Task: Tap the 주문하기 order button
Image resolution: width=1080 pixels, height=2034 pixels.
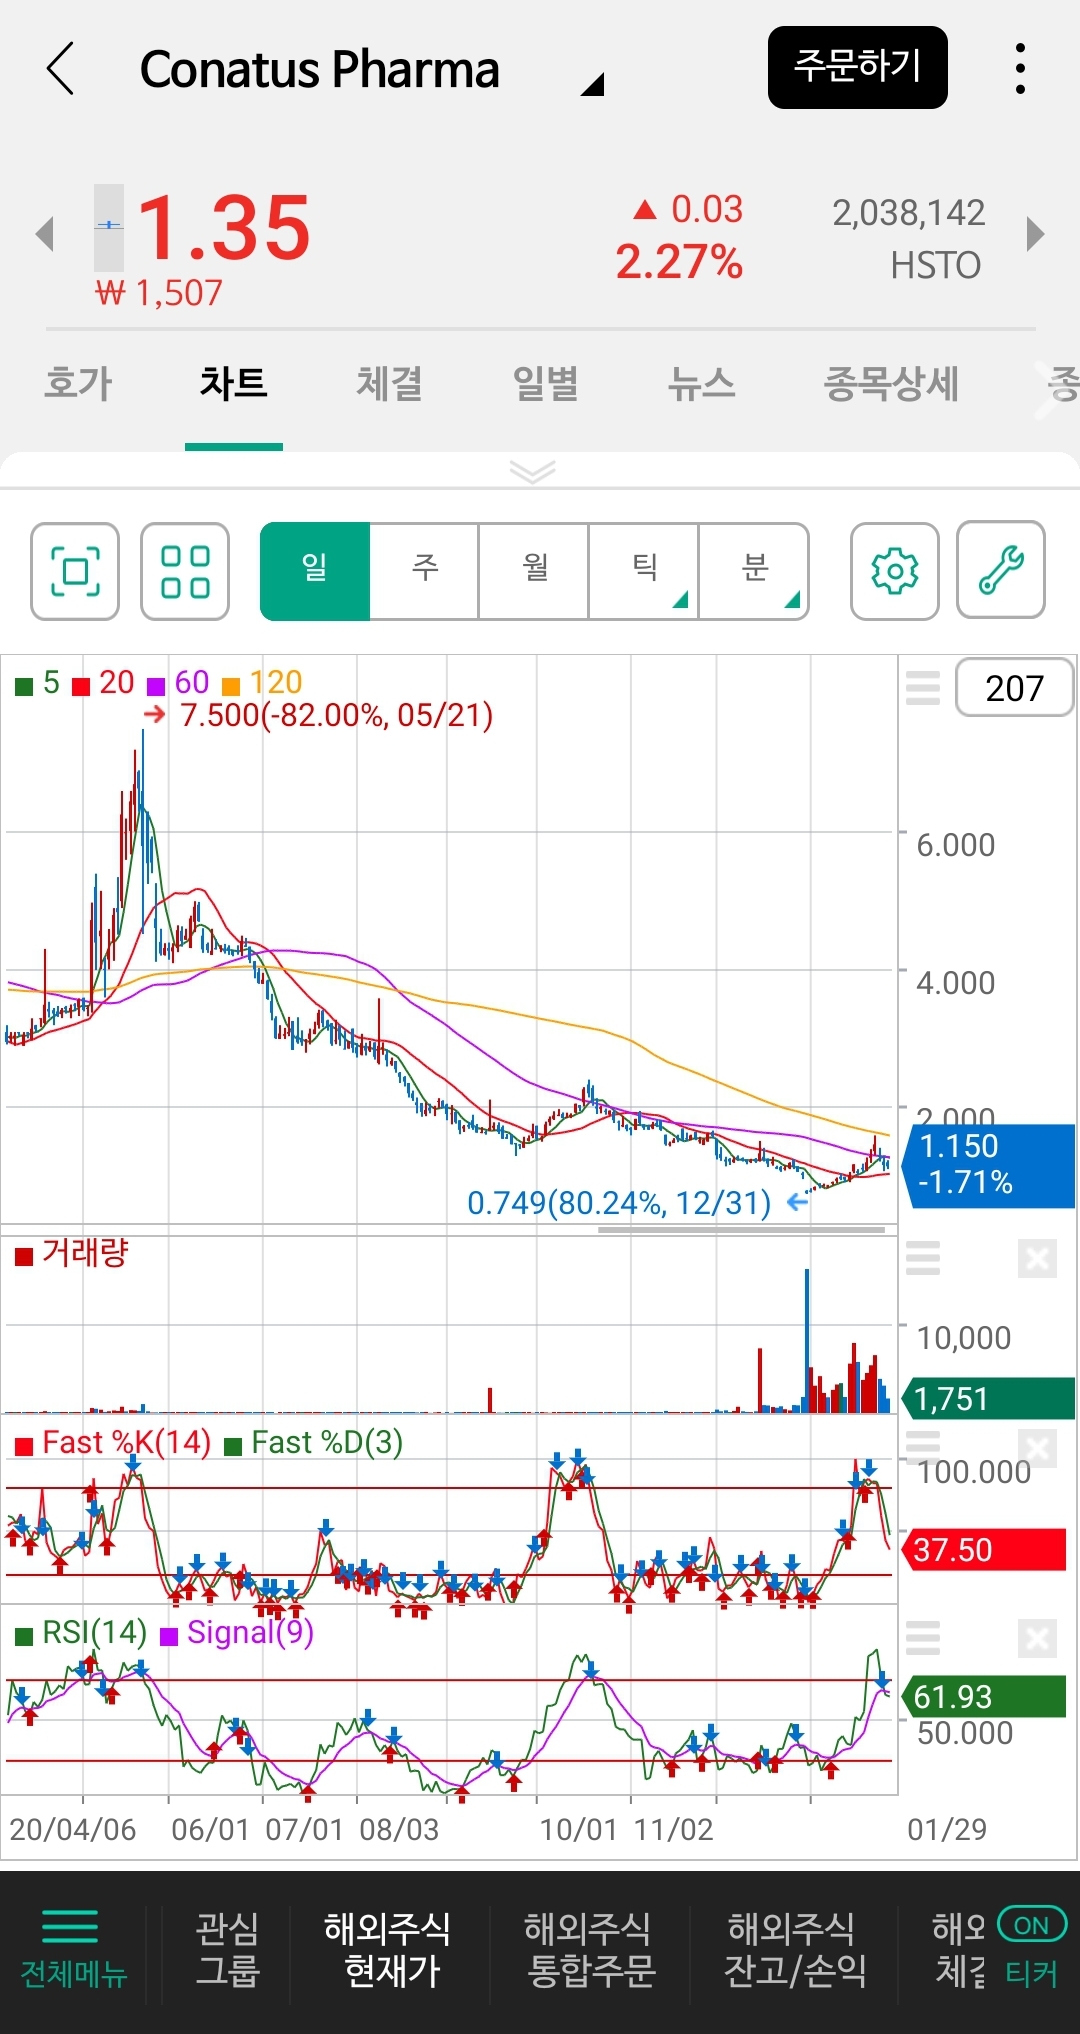Action: (857, 67)
